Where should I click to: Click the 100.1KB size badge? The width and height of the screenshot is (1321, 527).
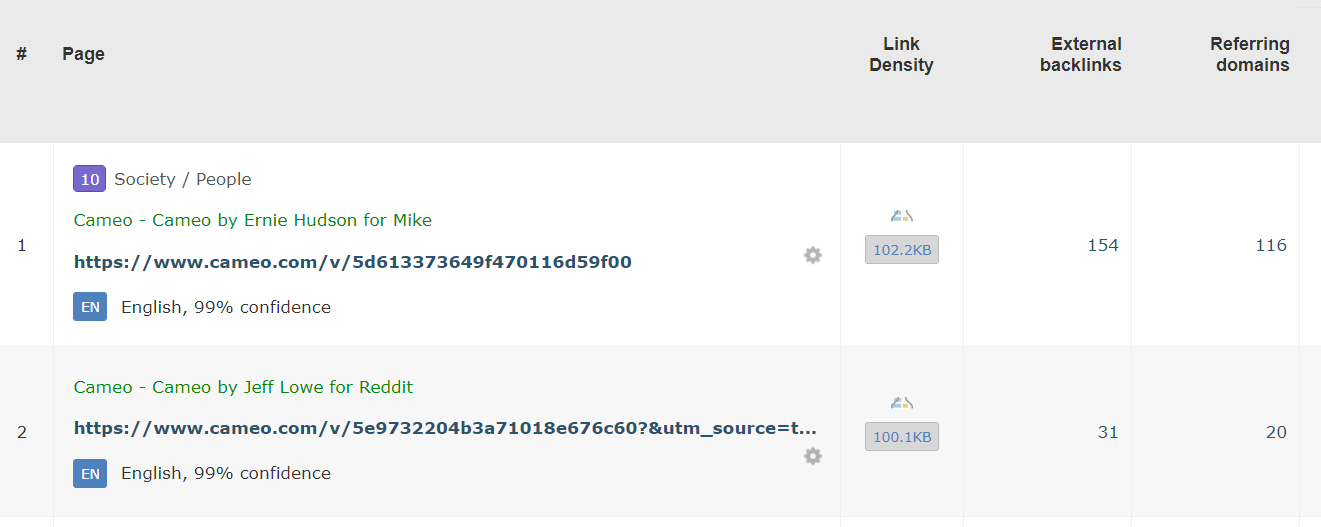[902, 437]
